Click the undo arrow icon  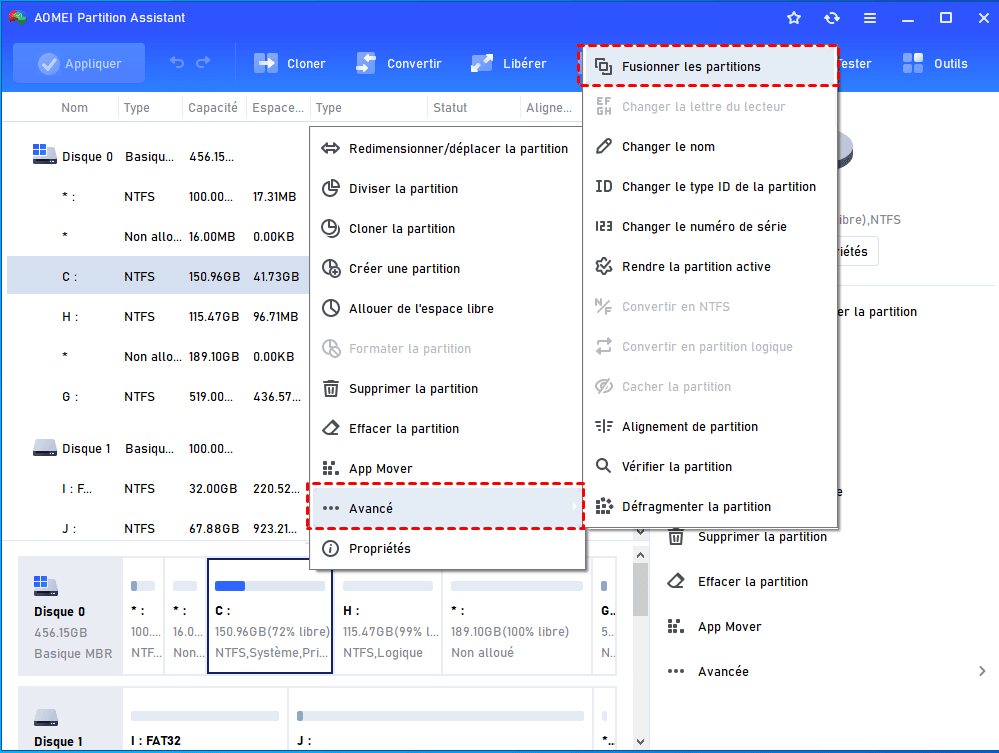click(x=177, y=63)
